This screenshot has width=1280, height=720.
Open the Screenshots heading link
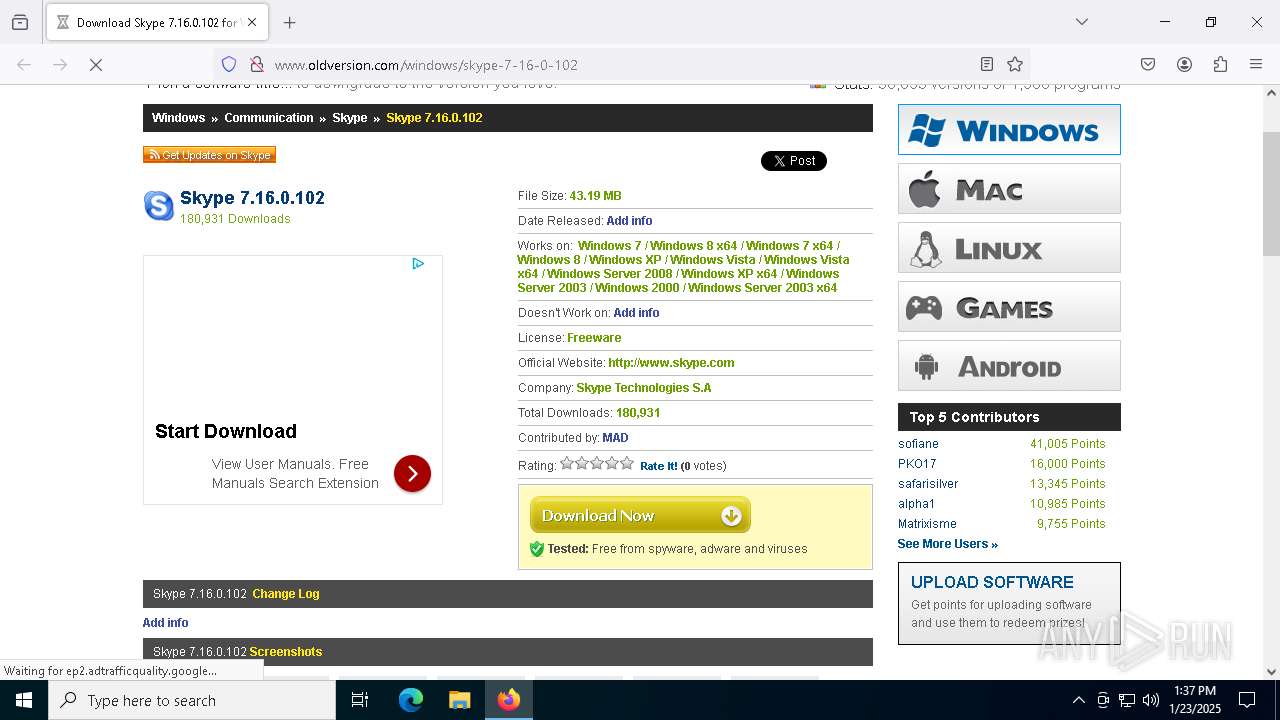point(286,652)
